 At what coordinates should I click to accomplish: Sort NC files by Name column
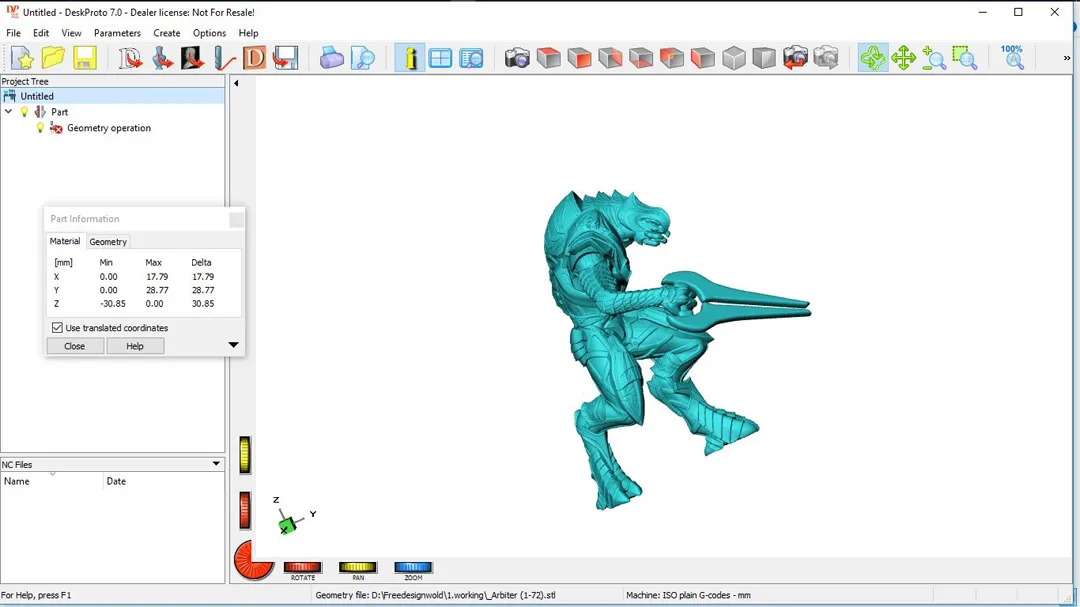[x=52, y=481]
